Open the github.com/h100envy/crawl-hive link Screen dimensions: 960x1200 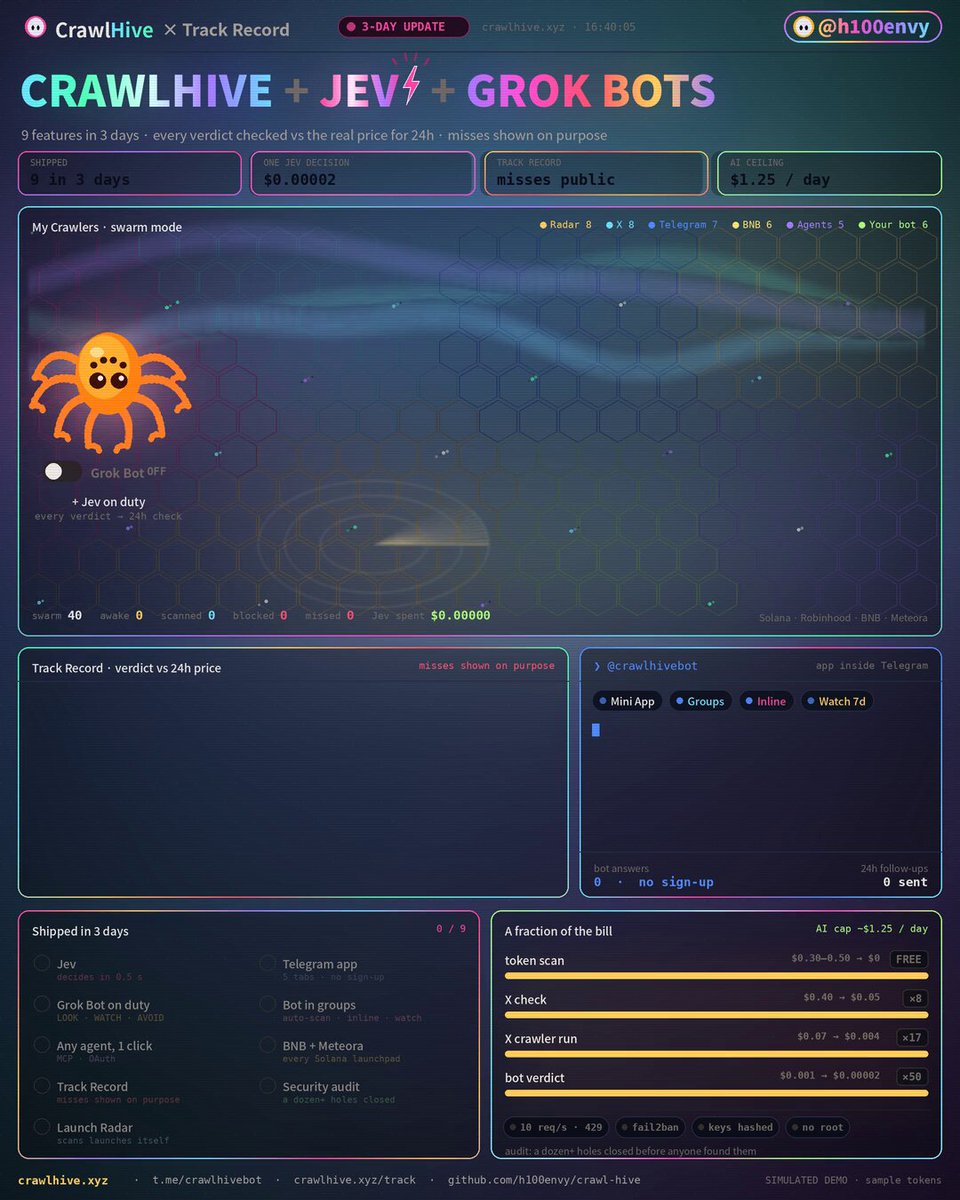coord(543,1180)
